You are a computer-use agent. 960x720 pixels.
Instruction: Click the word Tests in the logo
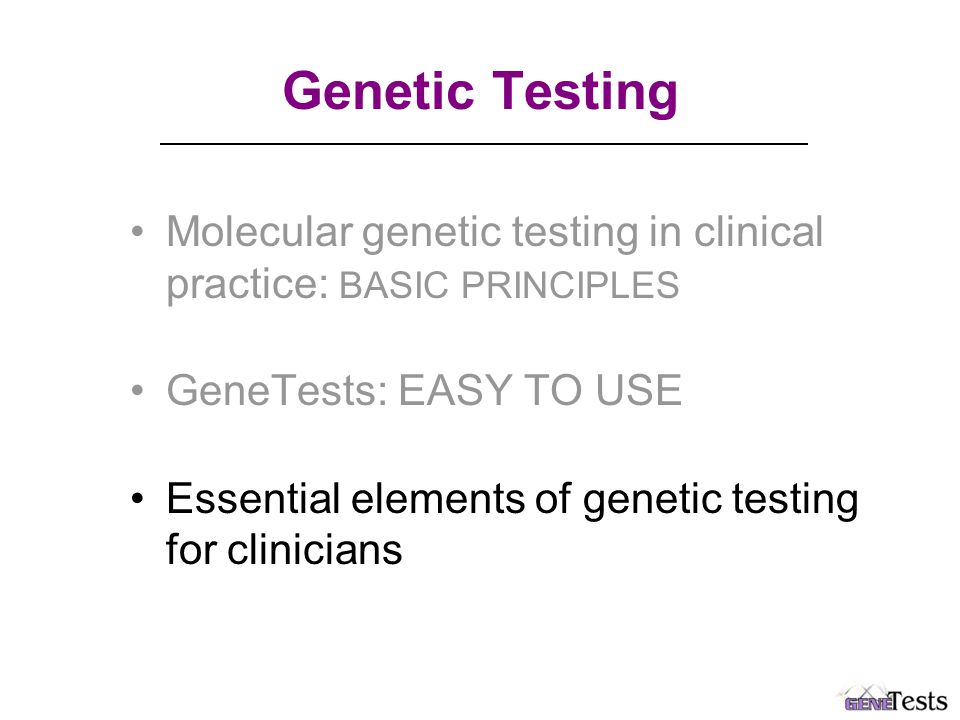tap(920, 700)
